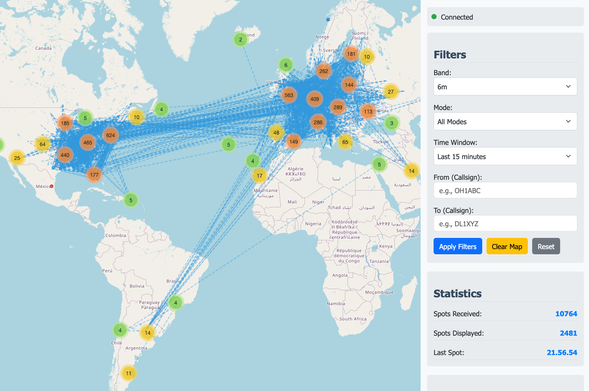Change the Time Window dropdown selection

pos(505,157)
